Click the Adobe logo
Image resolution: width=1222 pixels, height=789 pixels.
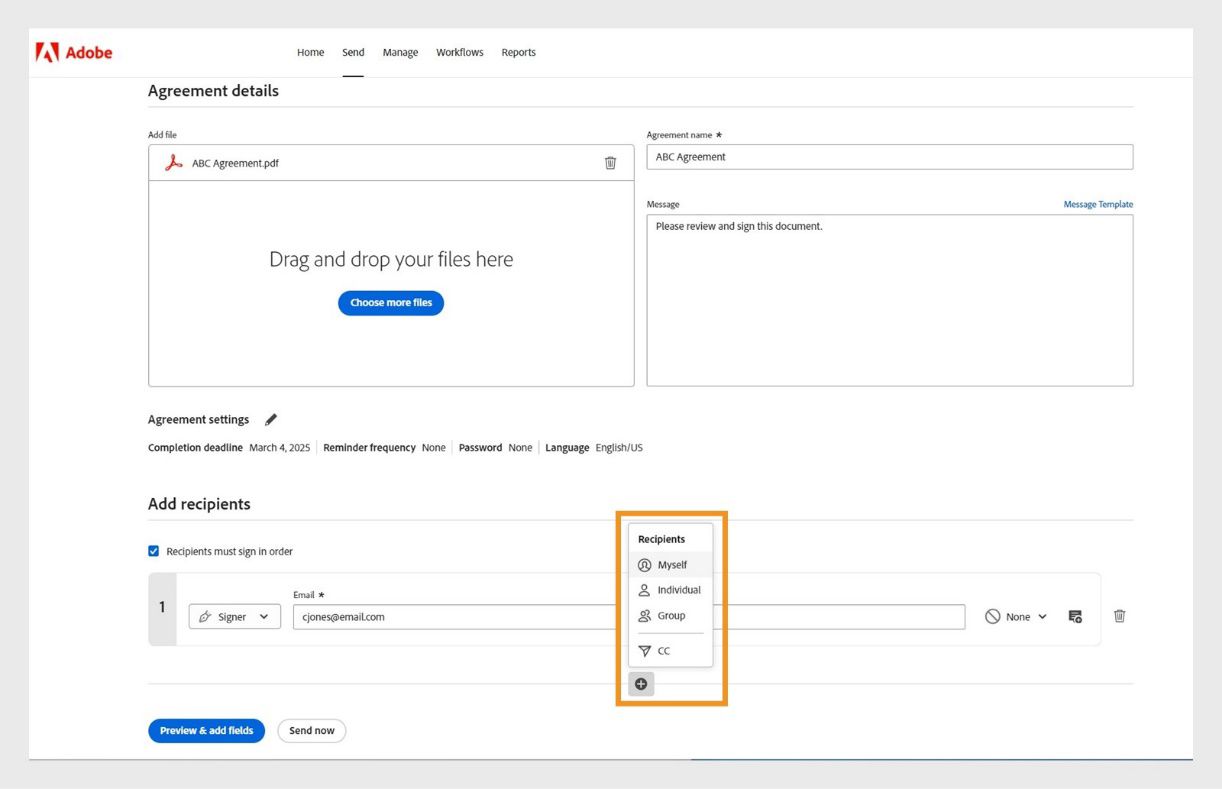coord(73,52)
